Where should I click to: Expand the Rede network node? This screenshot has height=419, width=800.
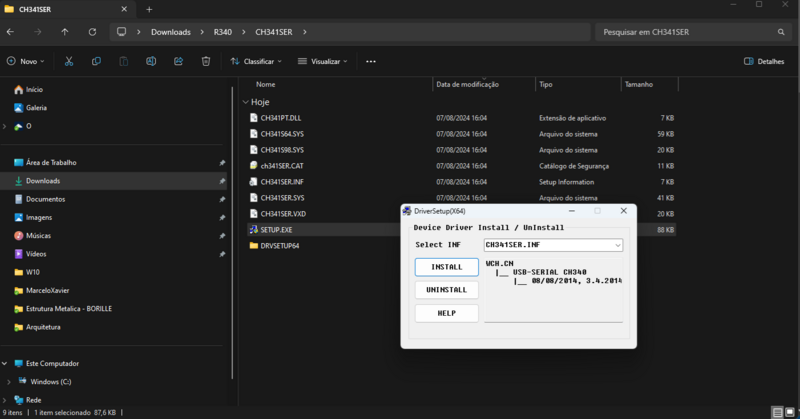[5, 400]
